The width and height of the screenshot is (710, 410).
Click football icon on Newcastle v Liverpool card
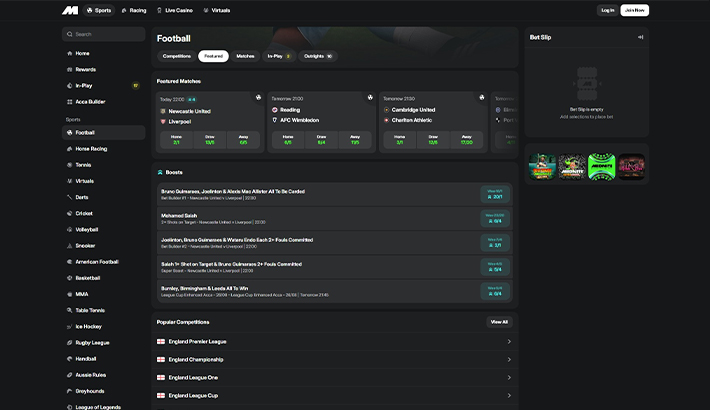(x=258, y=97)
